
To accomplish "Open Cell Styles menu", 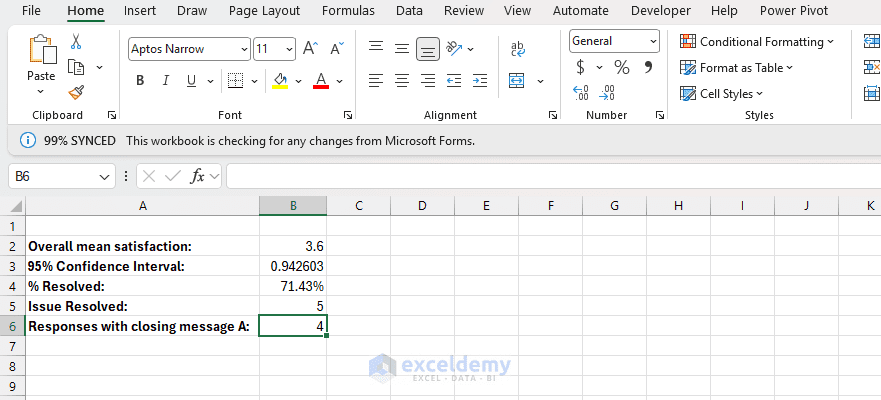I will click(721, 94).
